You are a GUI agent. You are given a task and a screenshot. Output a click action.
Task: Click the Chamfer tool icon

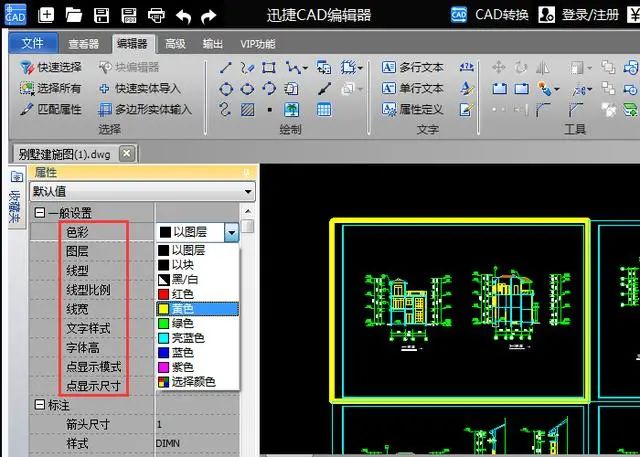576,110
